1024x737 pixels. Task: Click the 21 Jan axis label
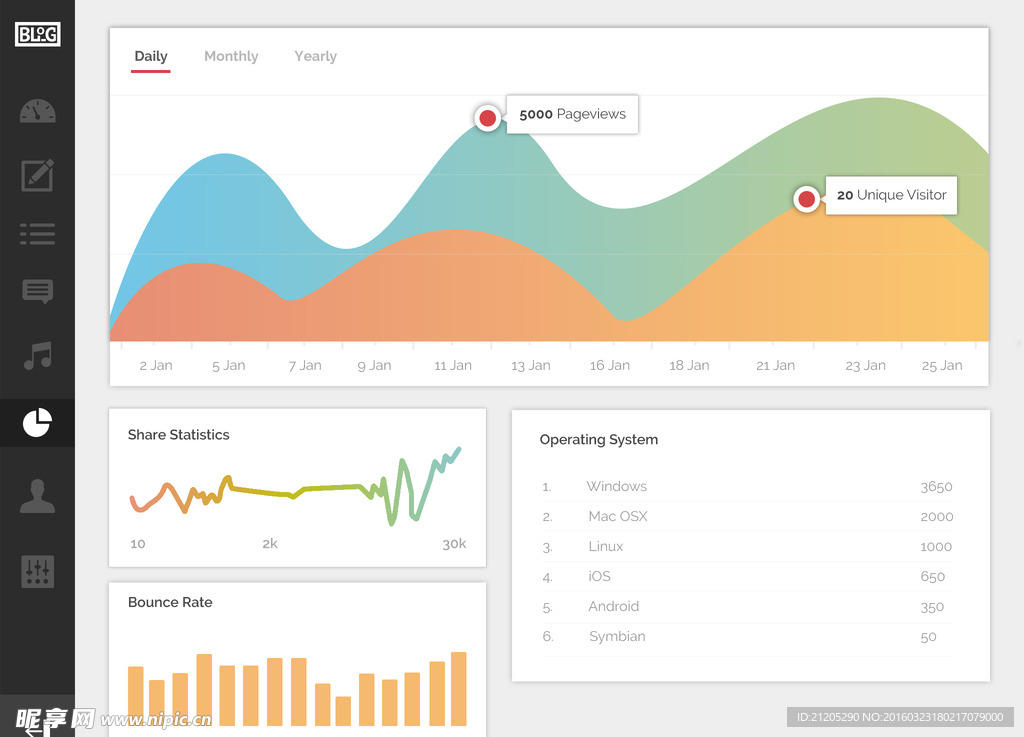click(776, 366)
